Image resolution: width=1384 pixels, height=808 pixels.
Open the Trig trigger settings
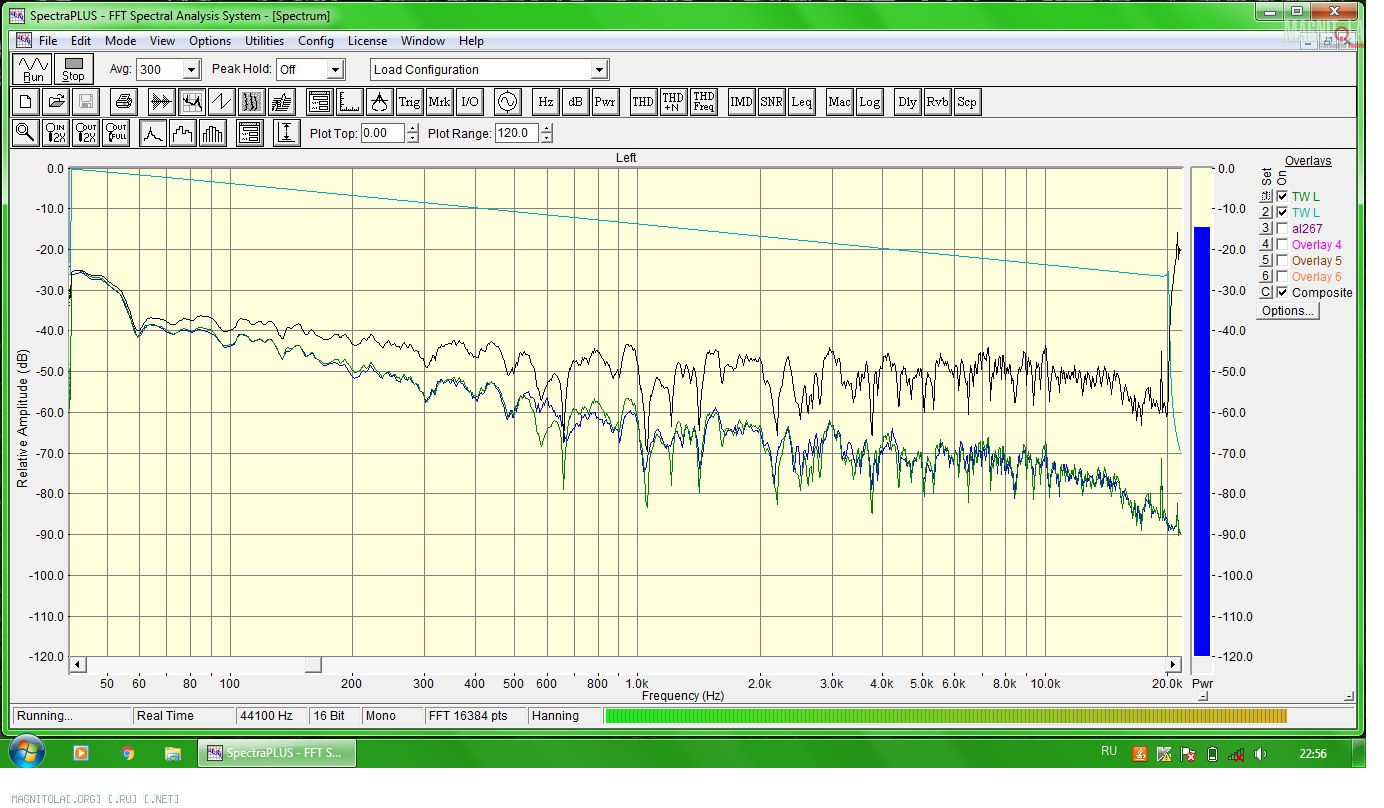pos(409,102)
